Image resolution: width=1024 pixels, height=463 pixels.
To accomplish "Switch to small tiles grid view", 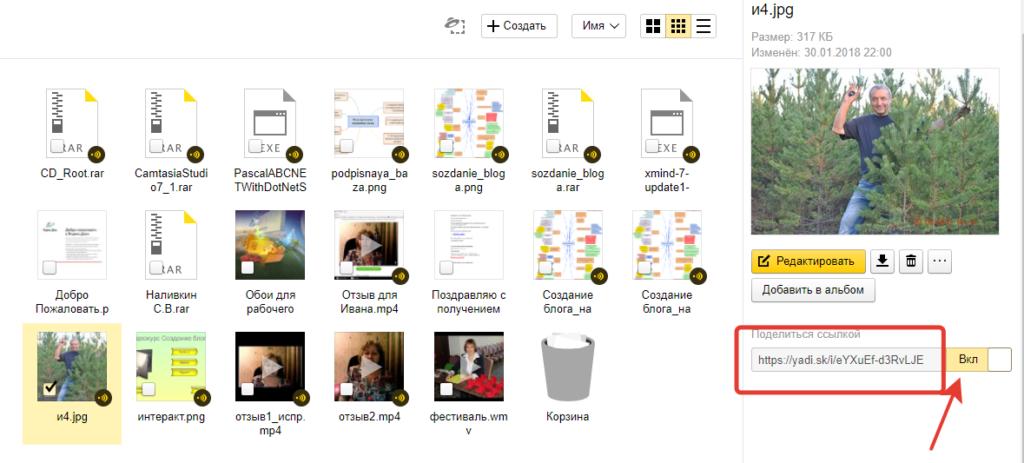I will coord(678,26).
